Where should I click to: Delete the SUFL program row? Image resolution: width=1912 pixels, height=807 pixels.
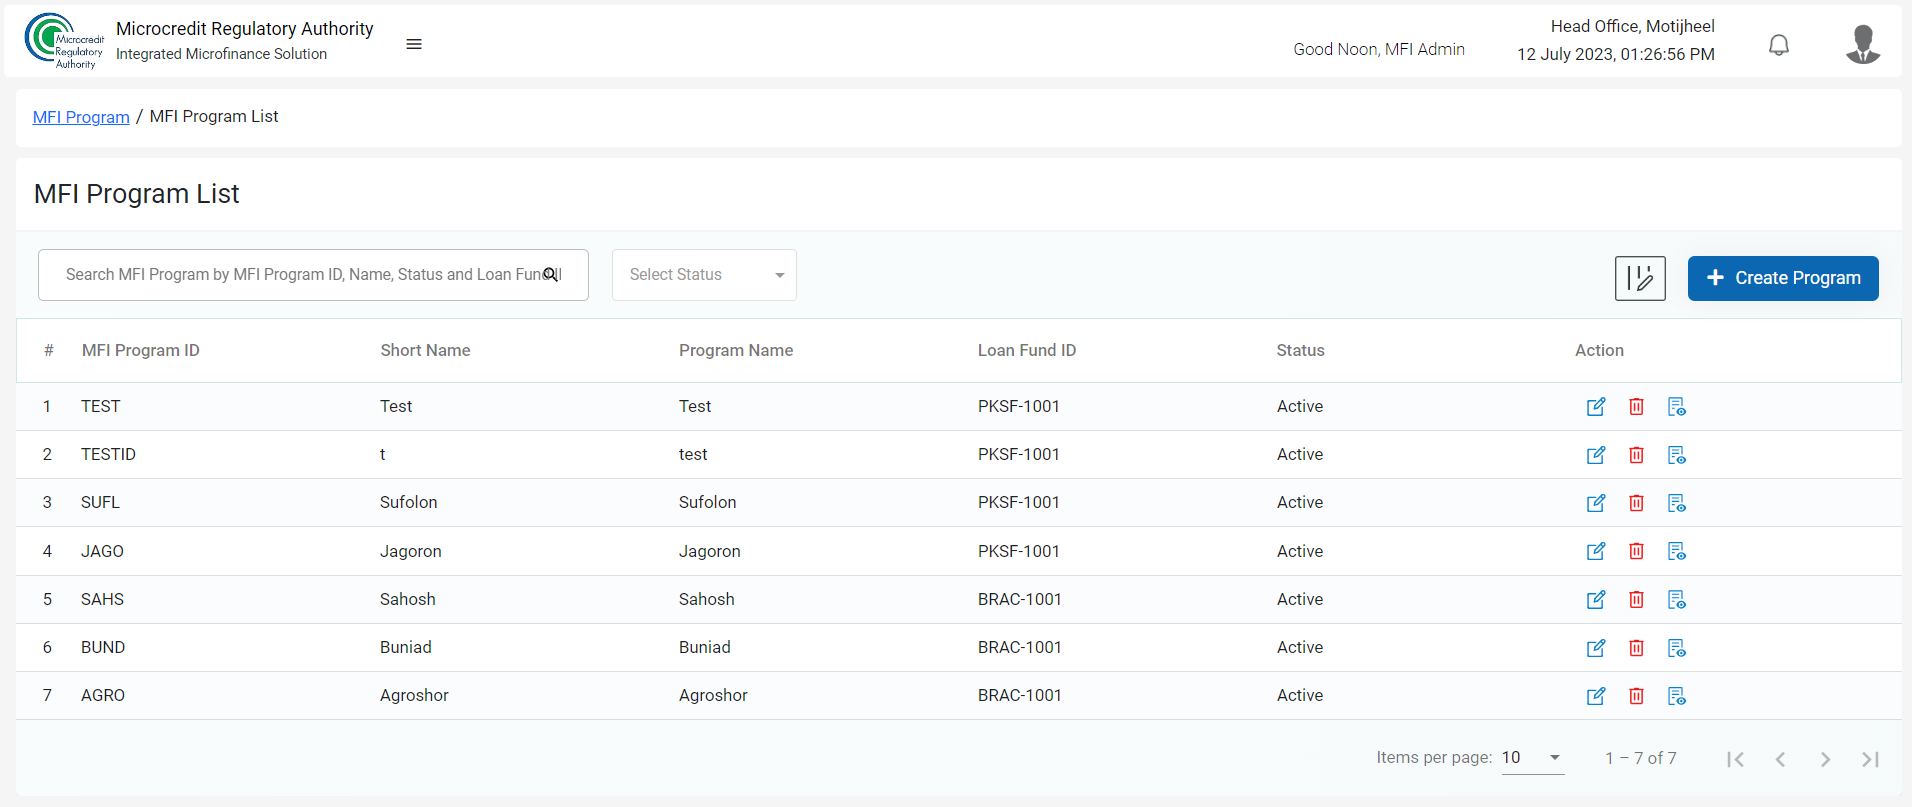[1636, 503]
